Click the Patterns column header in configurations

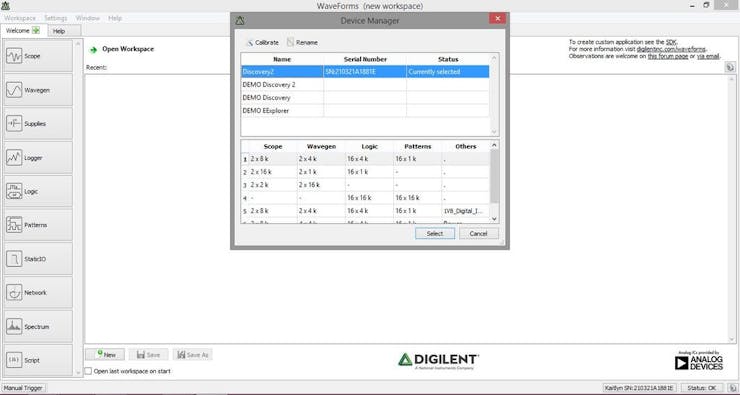point(418,146)
